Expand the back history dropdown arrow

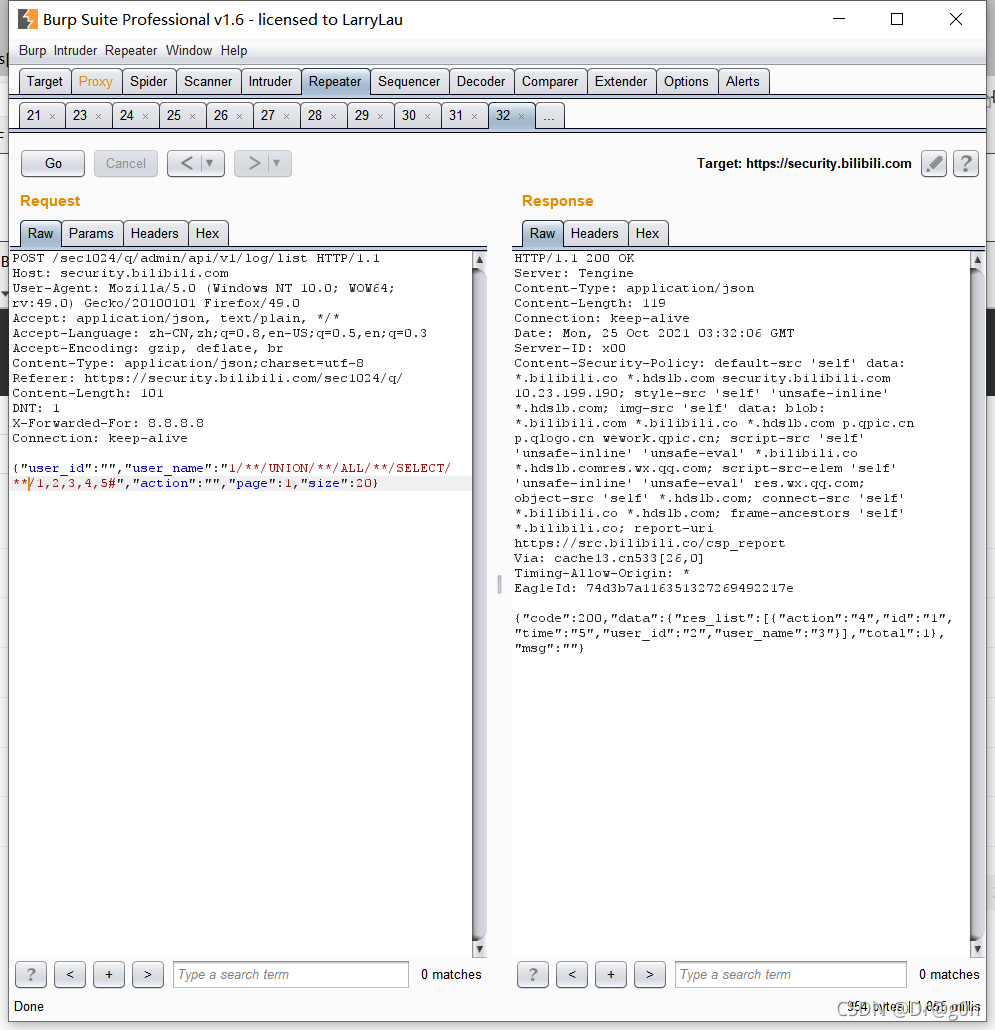click(210, 163)
